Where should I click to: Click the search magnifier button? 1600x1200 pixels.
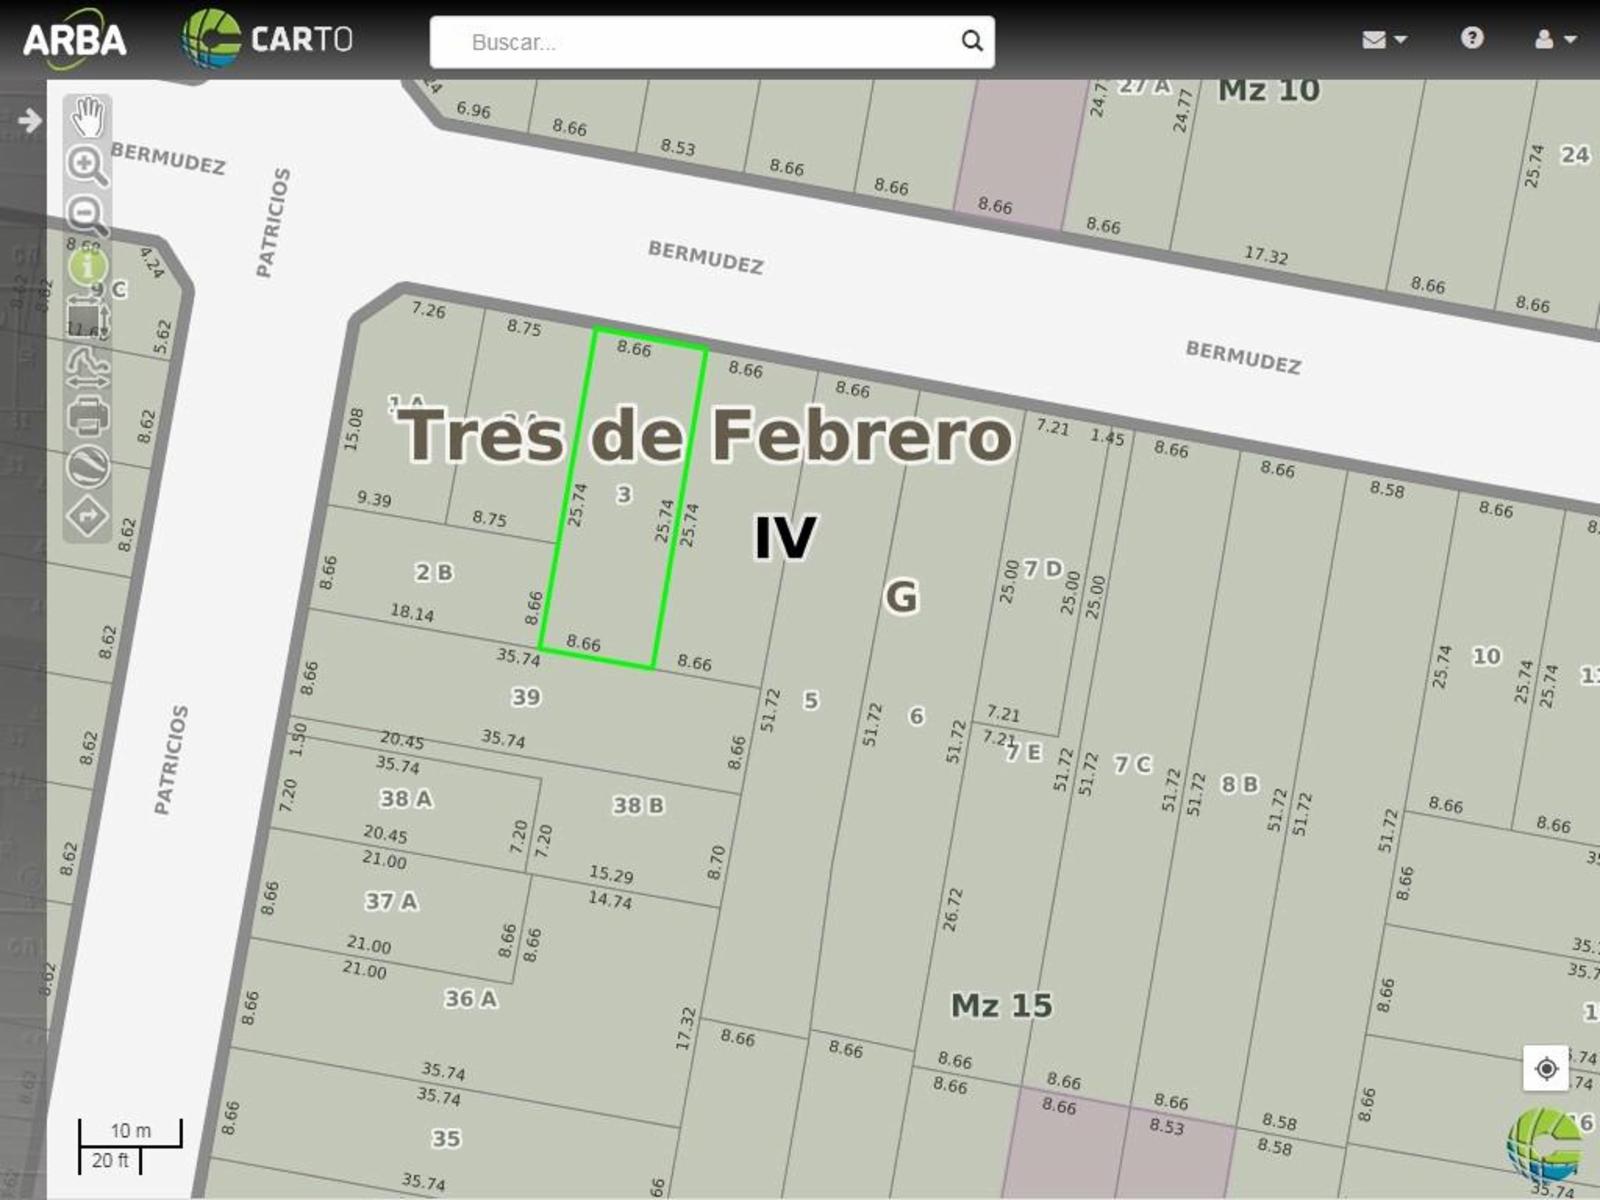(x=971, y=42)
